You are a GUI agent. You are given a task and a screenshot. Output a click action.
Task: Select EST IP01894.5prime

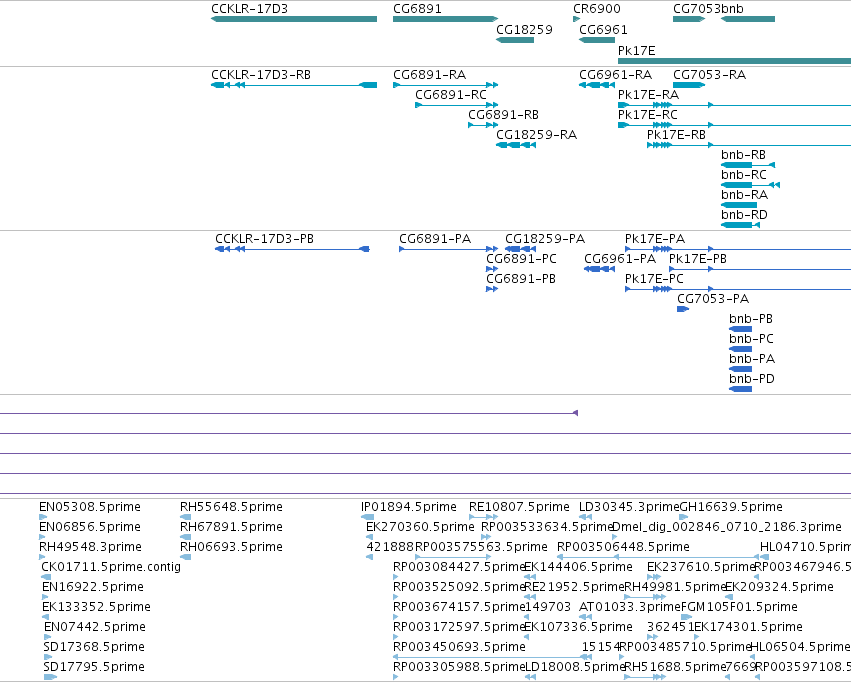click(367, 517)
